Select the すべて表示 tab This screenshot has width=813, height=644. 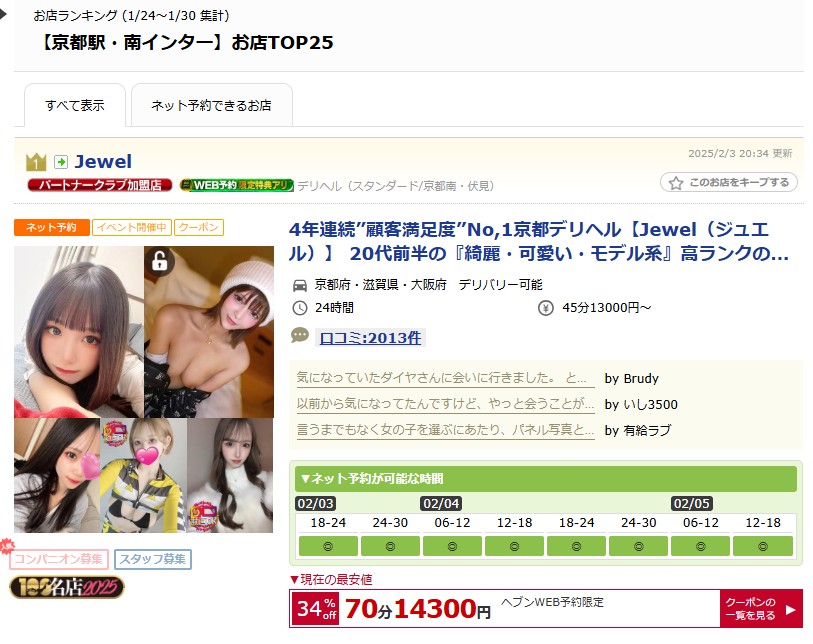click(x=75, y=105)
